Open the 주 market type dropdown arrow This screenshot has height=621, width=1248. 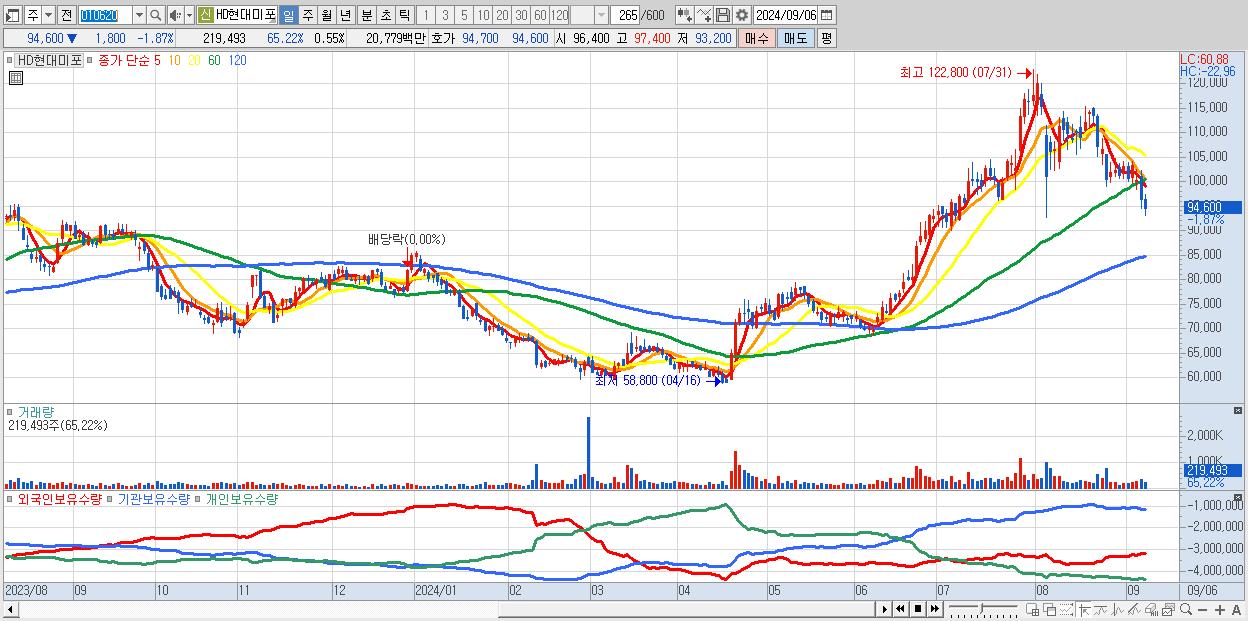tap(48, 15)
